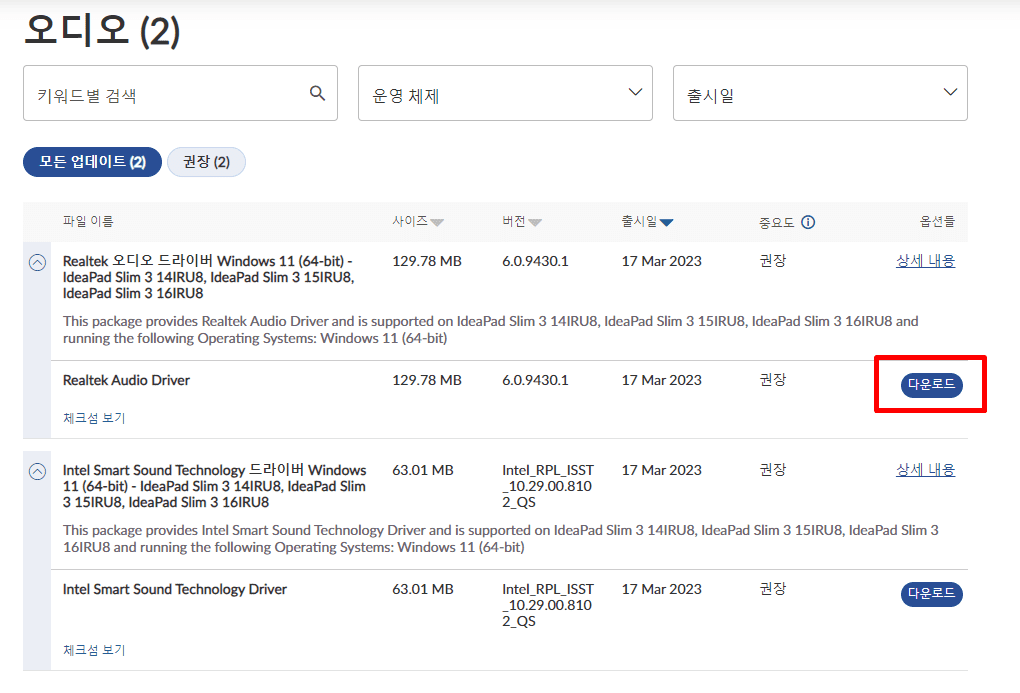Click 체크섬 보기 under Intel Smart Sound Driver

[x=94, y=650]
